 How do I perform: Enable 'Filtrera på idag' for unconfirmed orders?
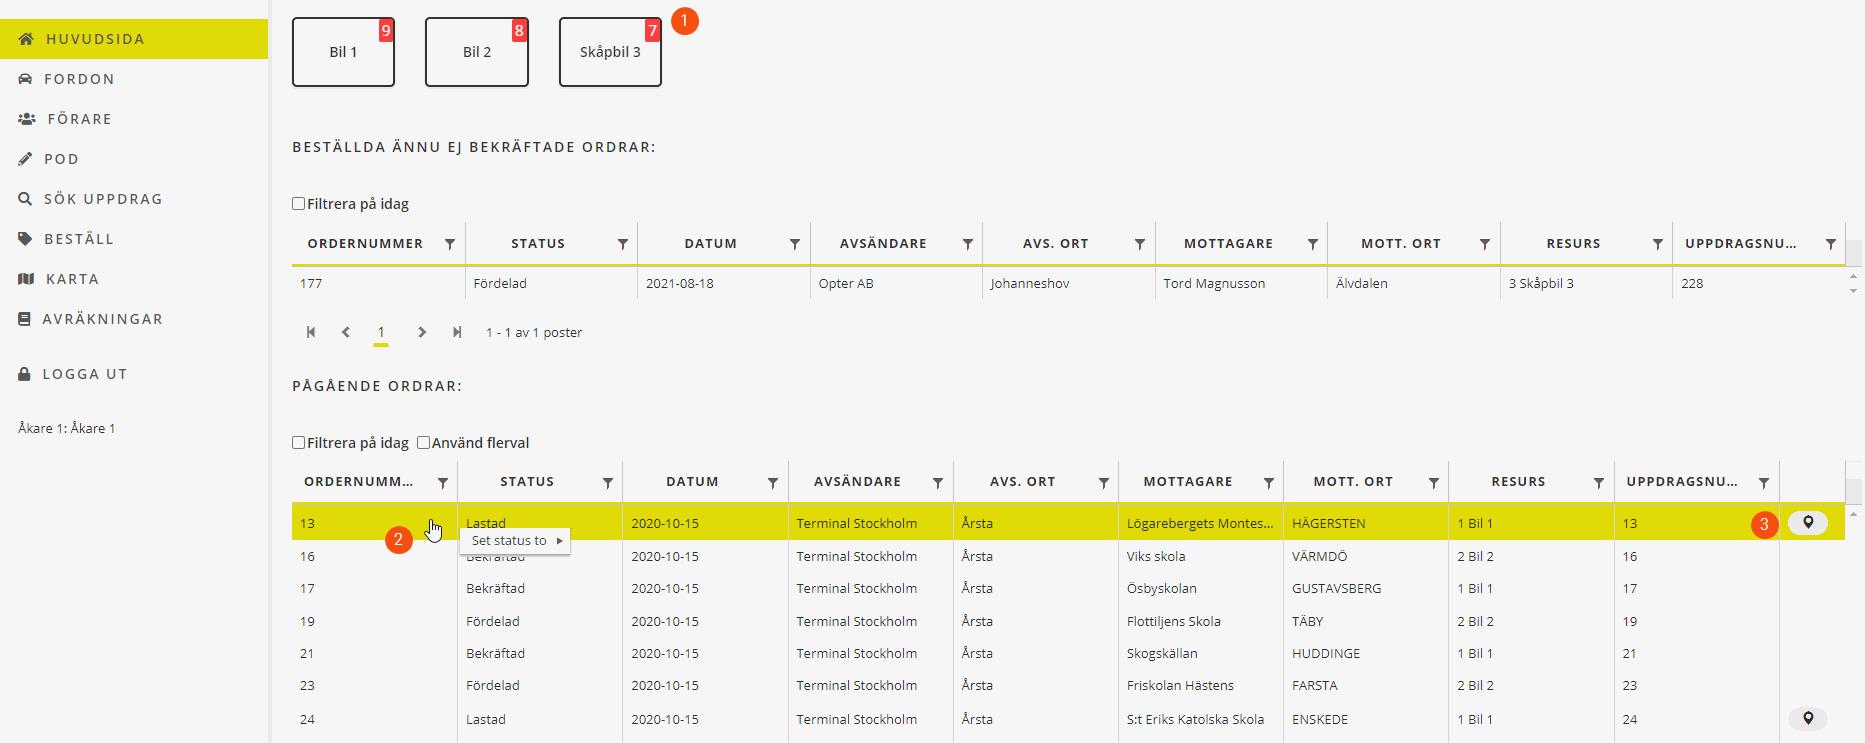point(299,204)
